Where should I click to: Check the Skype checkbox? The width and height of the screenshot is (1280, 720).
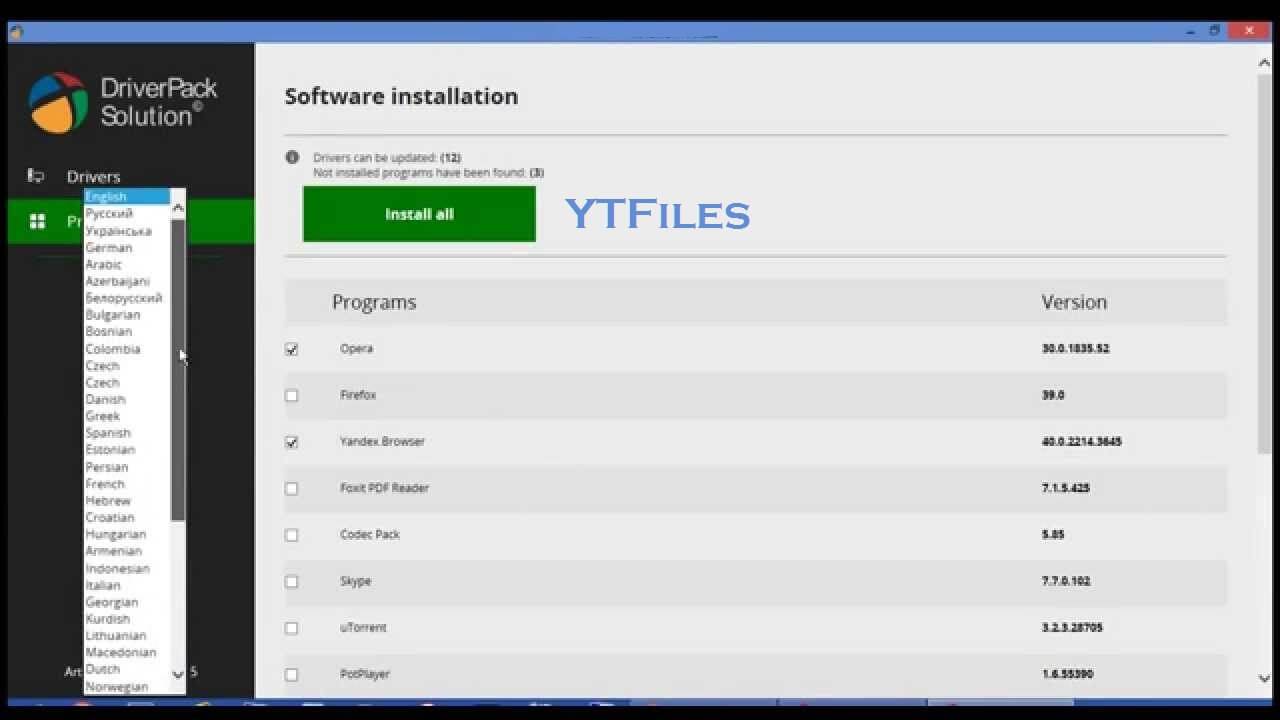tap(291, 581)
